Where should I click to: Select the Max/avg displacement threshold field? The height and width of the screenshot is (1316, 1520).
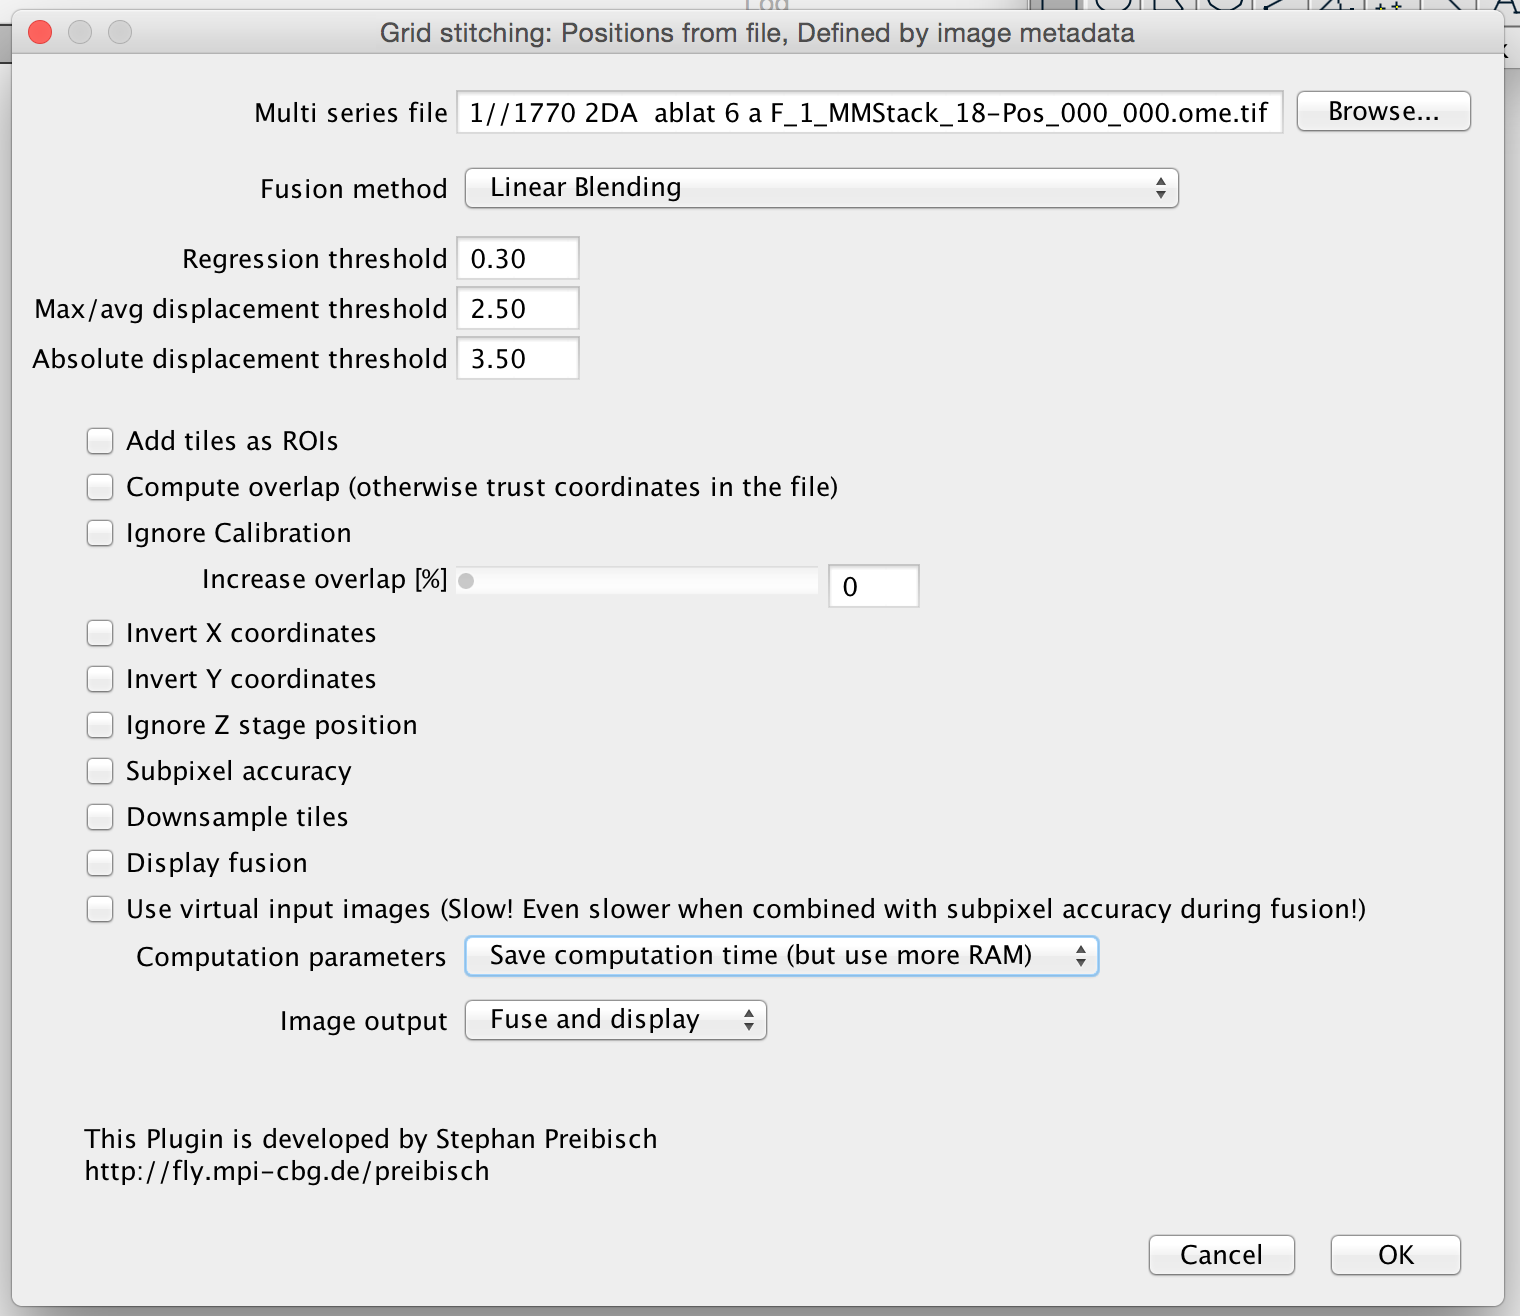[517, 309]
